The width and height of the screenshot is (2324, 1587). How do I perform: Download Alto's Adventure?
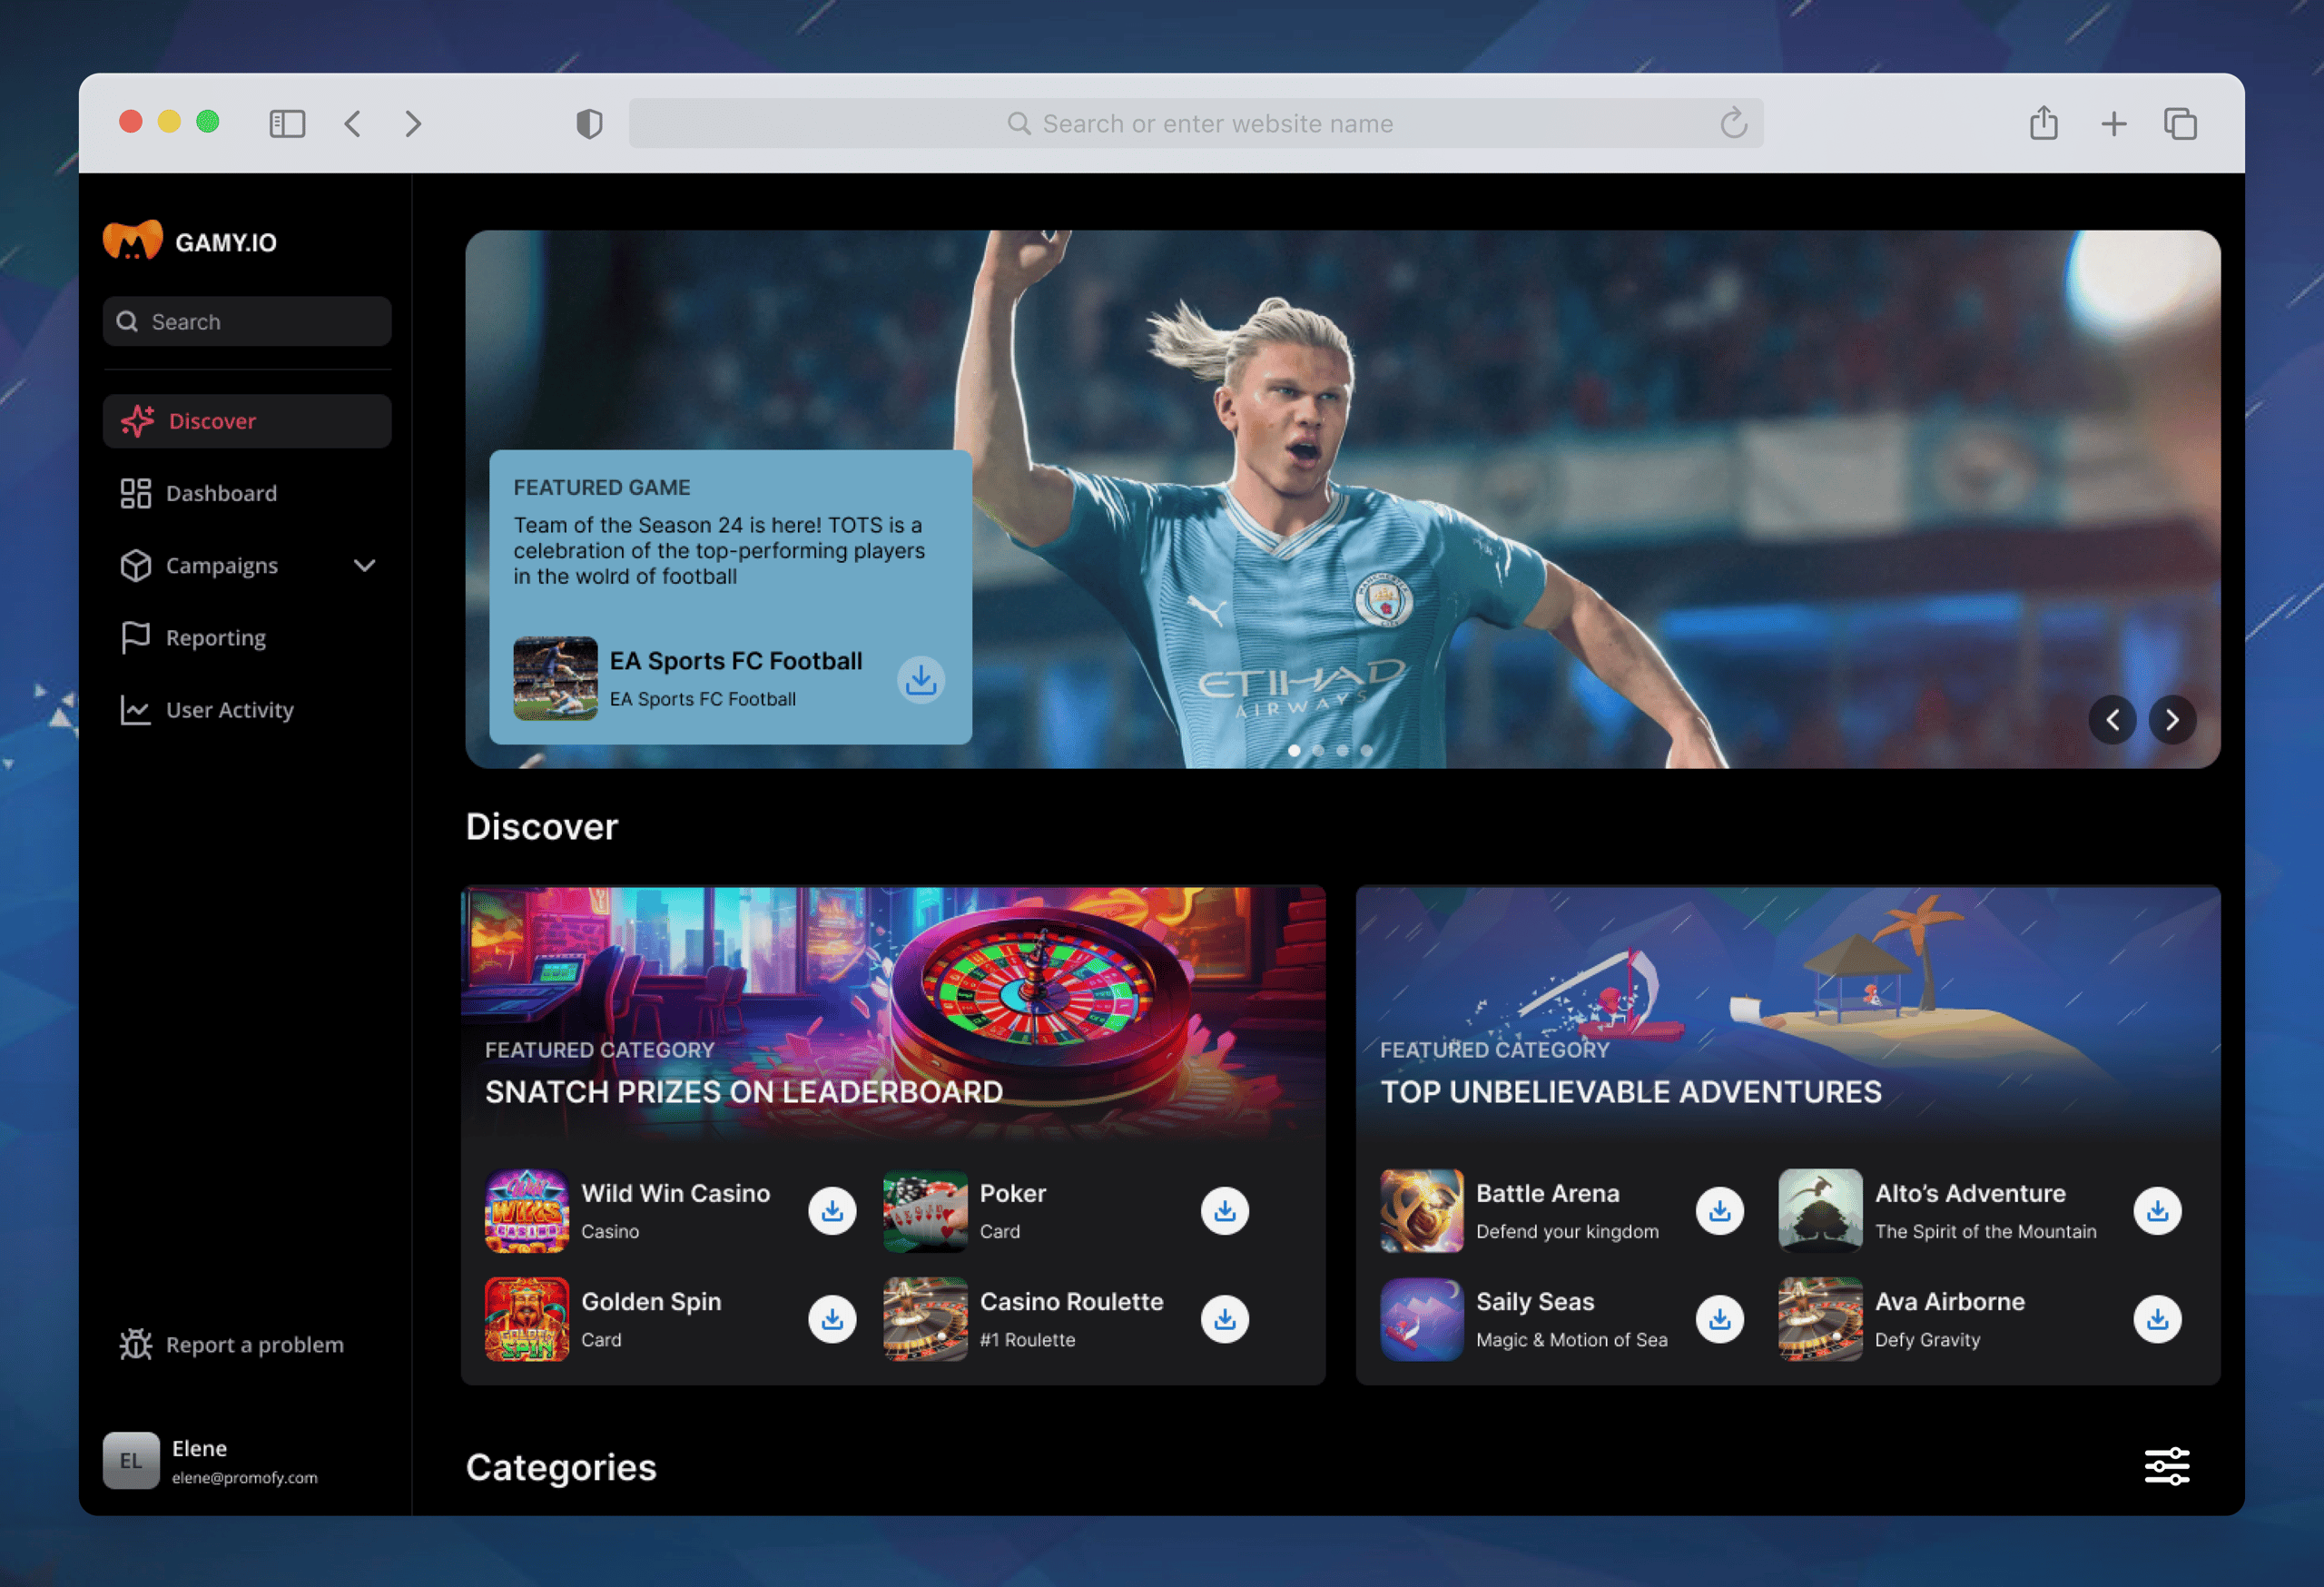[2158, 1211]
